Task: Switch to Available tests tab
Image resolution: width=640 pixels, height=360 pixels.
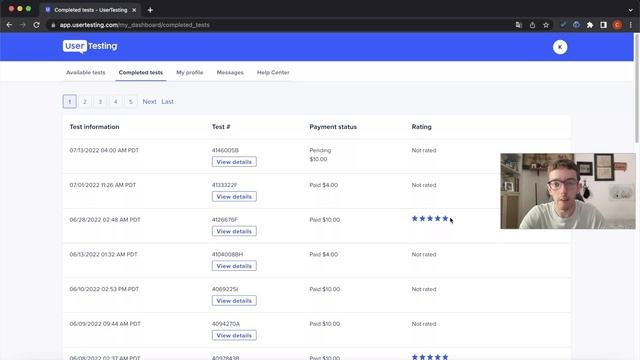Action: coord(86,73)
